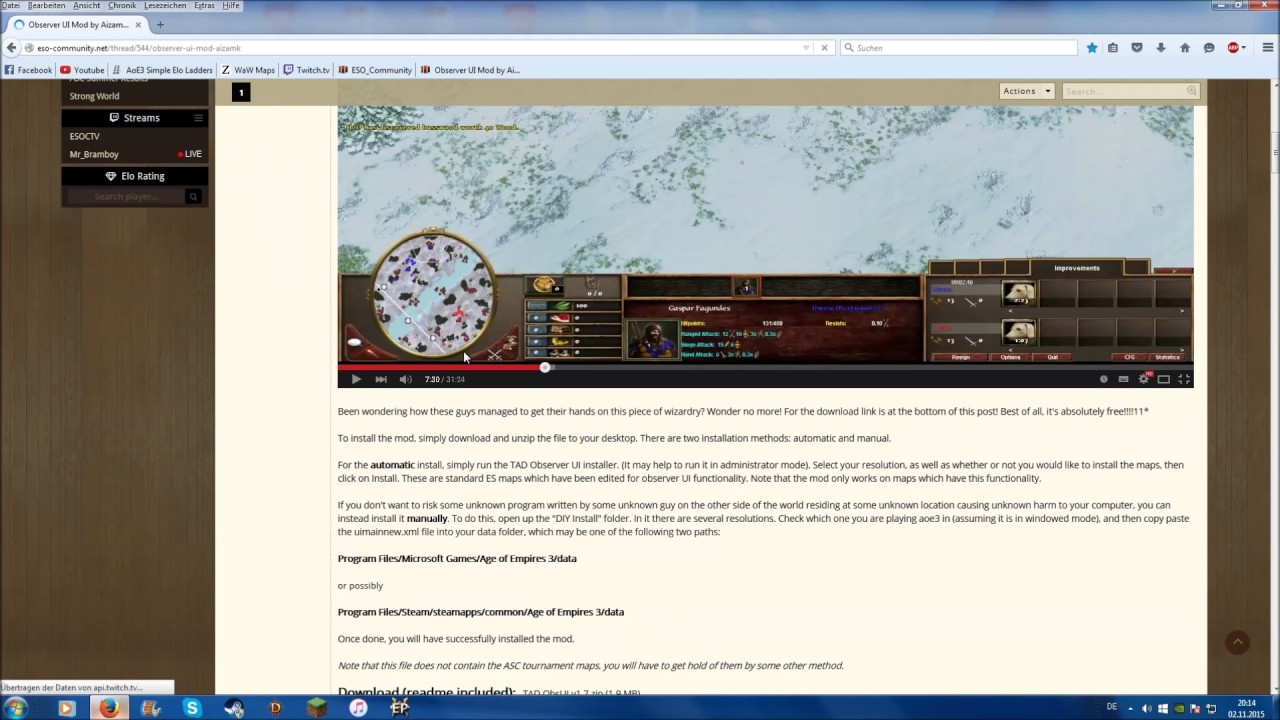
Task: Open Firefox downloads arrow
Action: point(1161,47)
